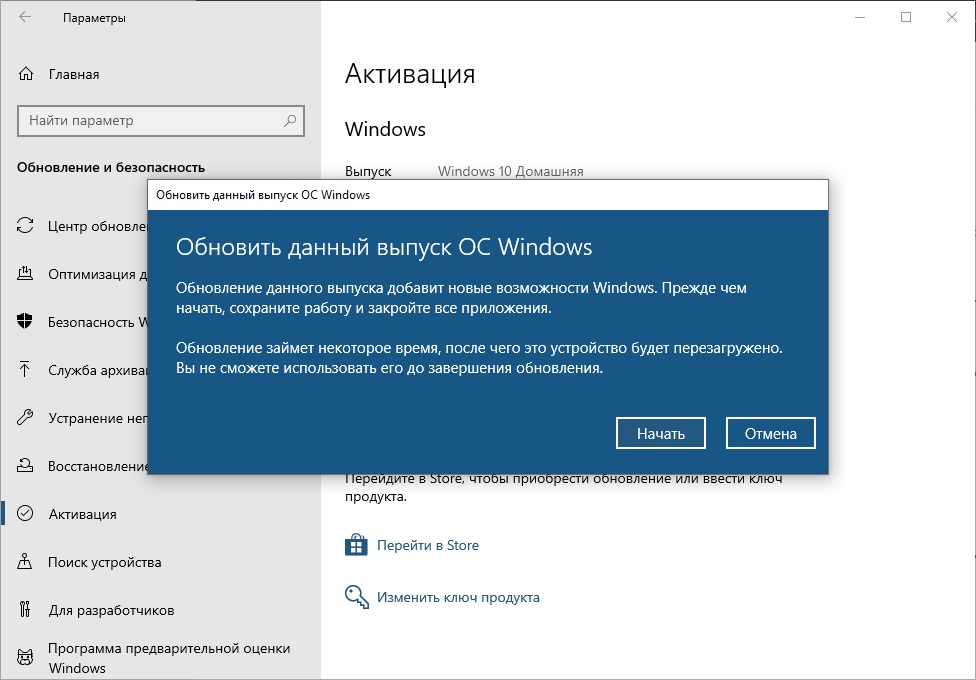This screenshot has width=976, height=680.
Task: Click Начать to begin edition upgrade
Action: pos(660,433)
